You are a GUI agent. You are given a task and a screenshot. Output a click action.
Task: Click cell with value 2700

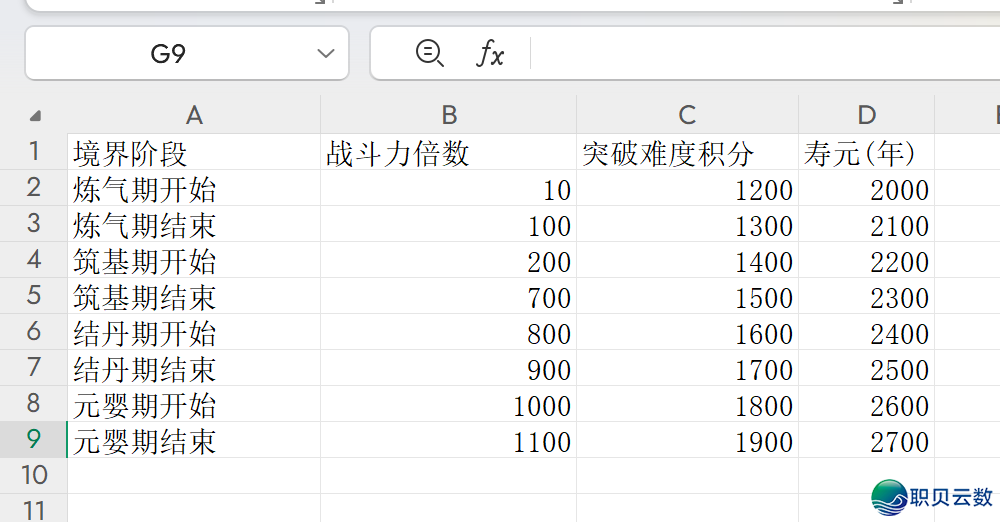tap(866, 440)
